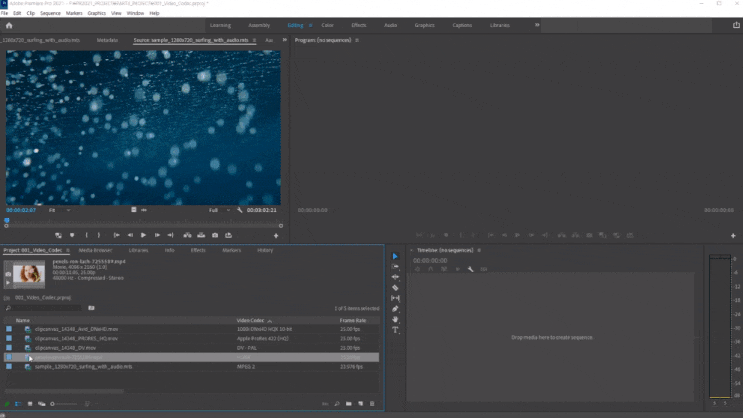The image size is (743, 418).
Task: Expand the workspace overflow chevron
Action: [x=536, y=25]
